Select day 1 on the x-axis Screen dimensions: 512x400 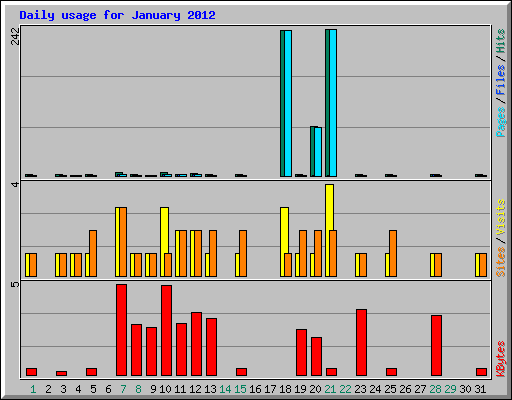pyautogui.click(x=33, y=389)
